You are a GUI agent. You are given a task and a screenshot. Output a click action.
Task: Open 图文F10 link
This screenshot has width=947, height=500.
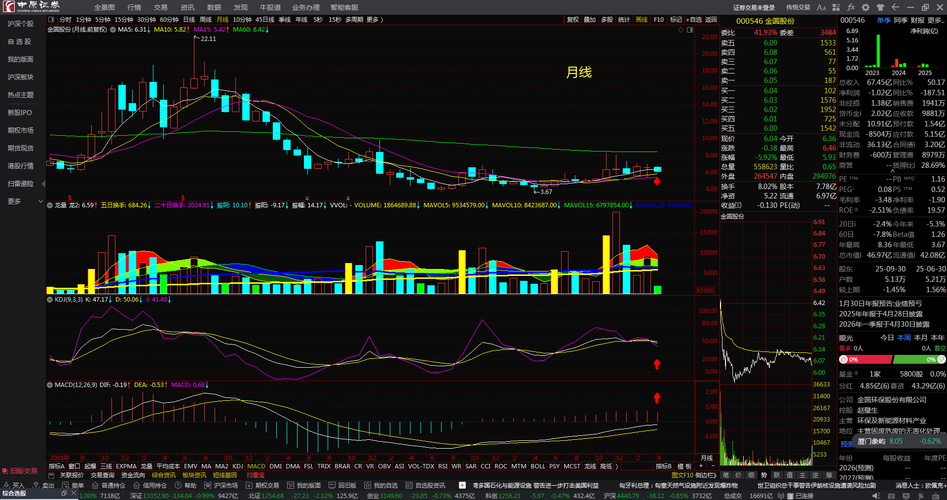[x=684, y=475]
